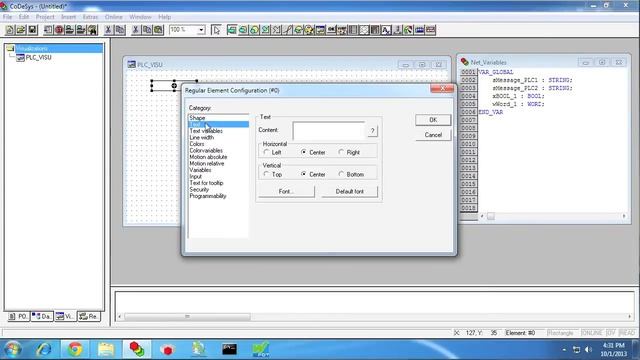Open Google Chrome from the taskbar

pyautogui.click(x=75, y=349)
